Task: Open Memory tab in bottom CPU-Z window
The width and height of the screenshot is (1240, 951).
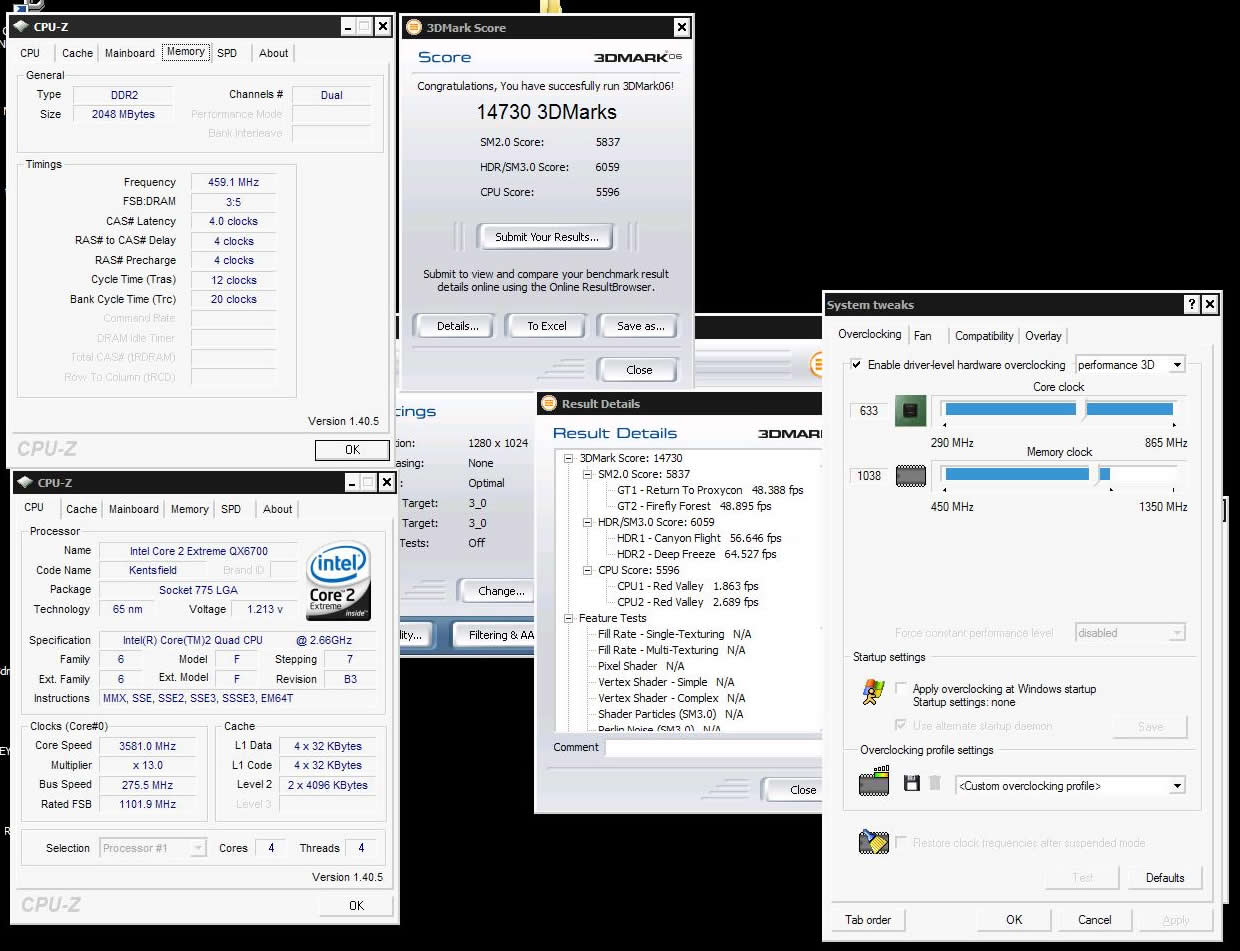Action: (x=190, y=509)
